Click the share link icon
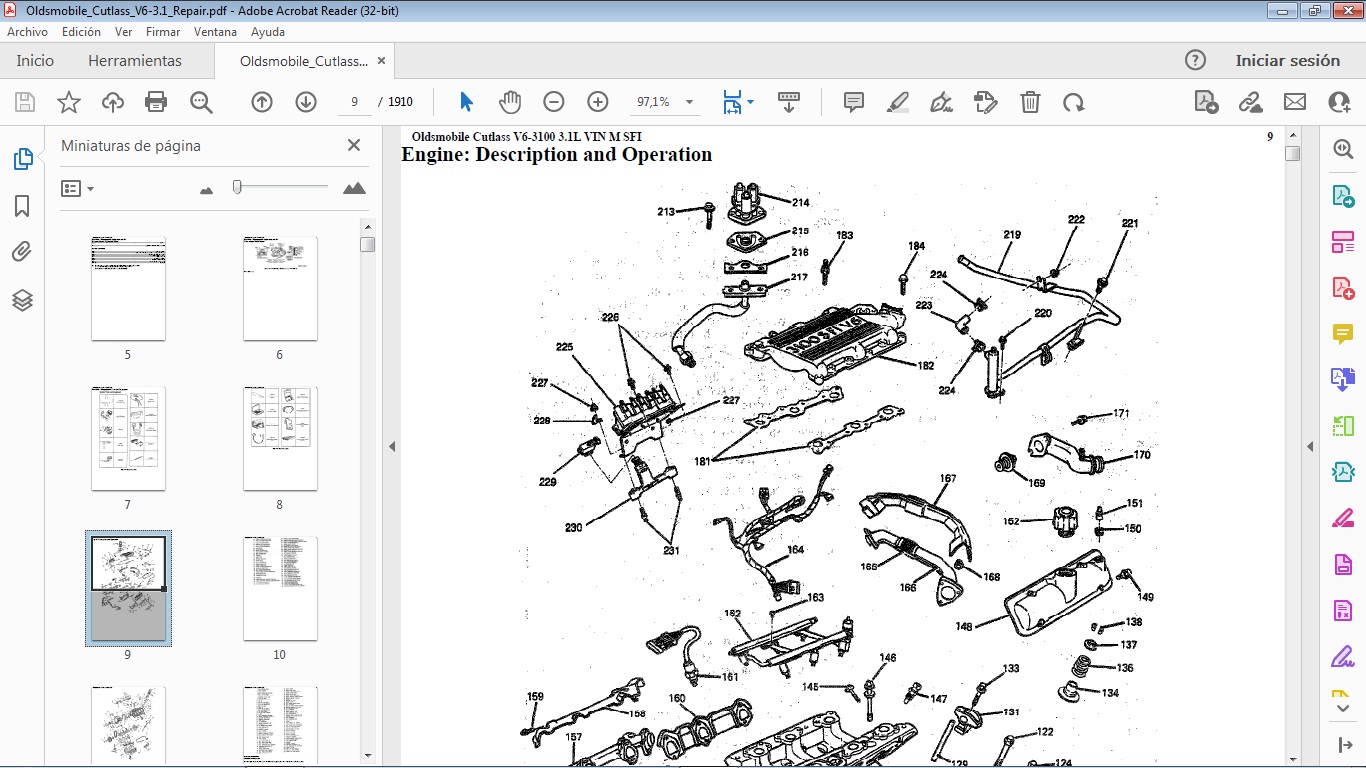 pyautogui.click(x=1250, y=102)
